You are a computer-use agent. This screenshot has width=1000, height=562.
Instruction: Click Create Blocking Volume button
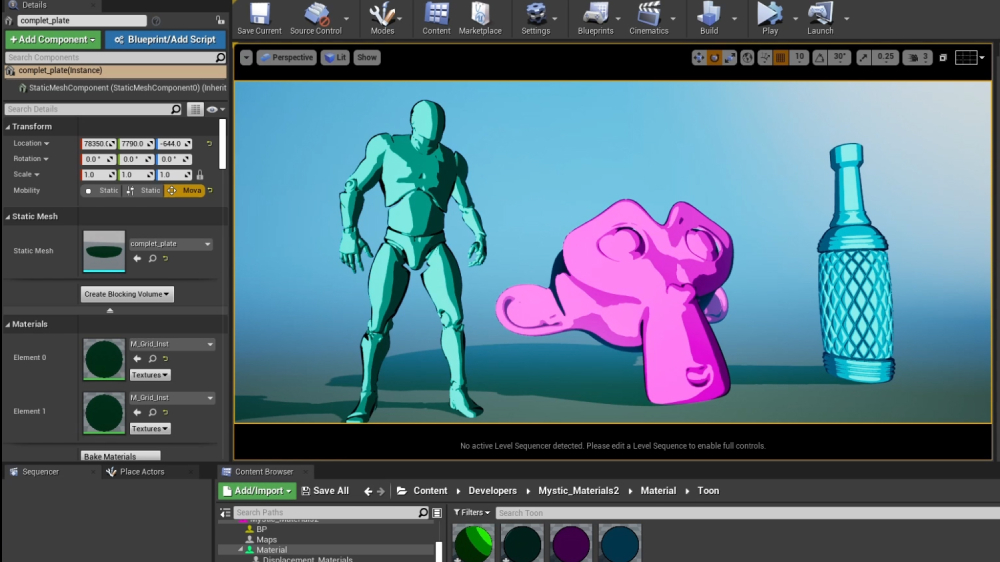127,294
